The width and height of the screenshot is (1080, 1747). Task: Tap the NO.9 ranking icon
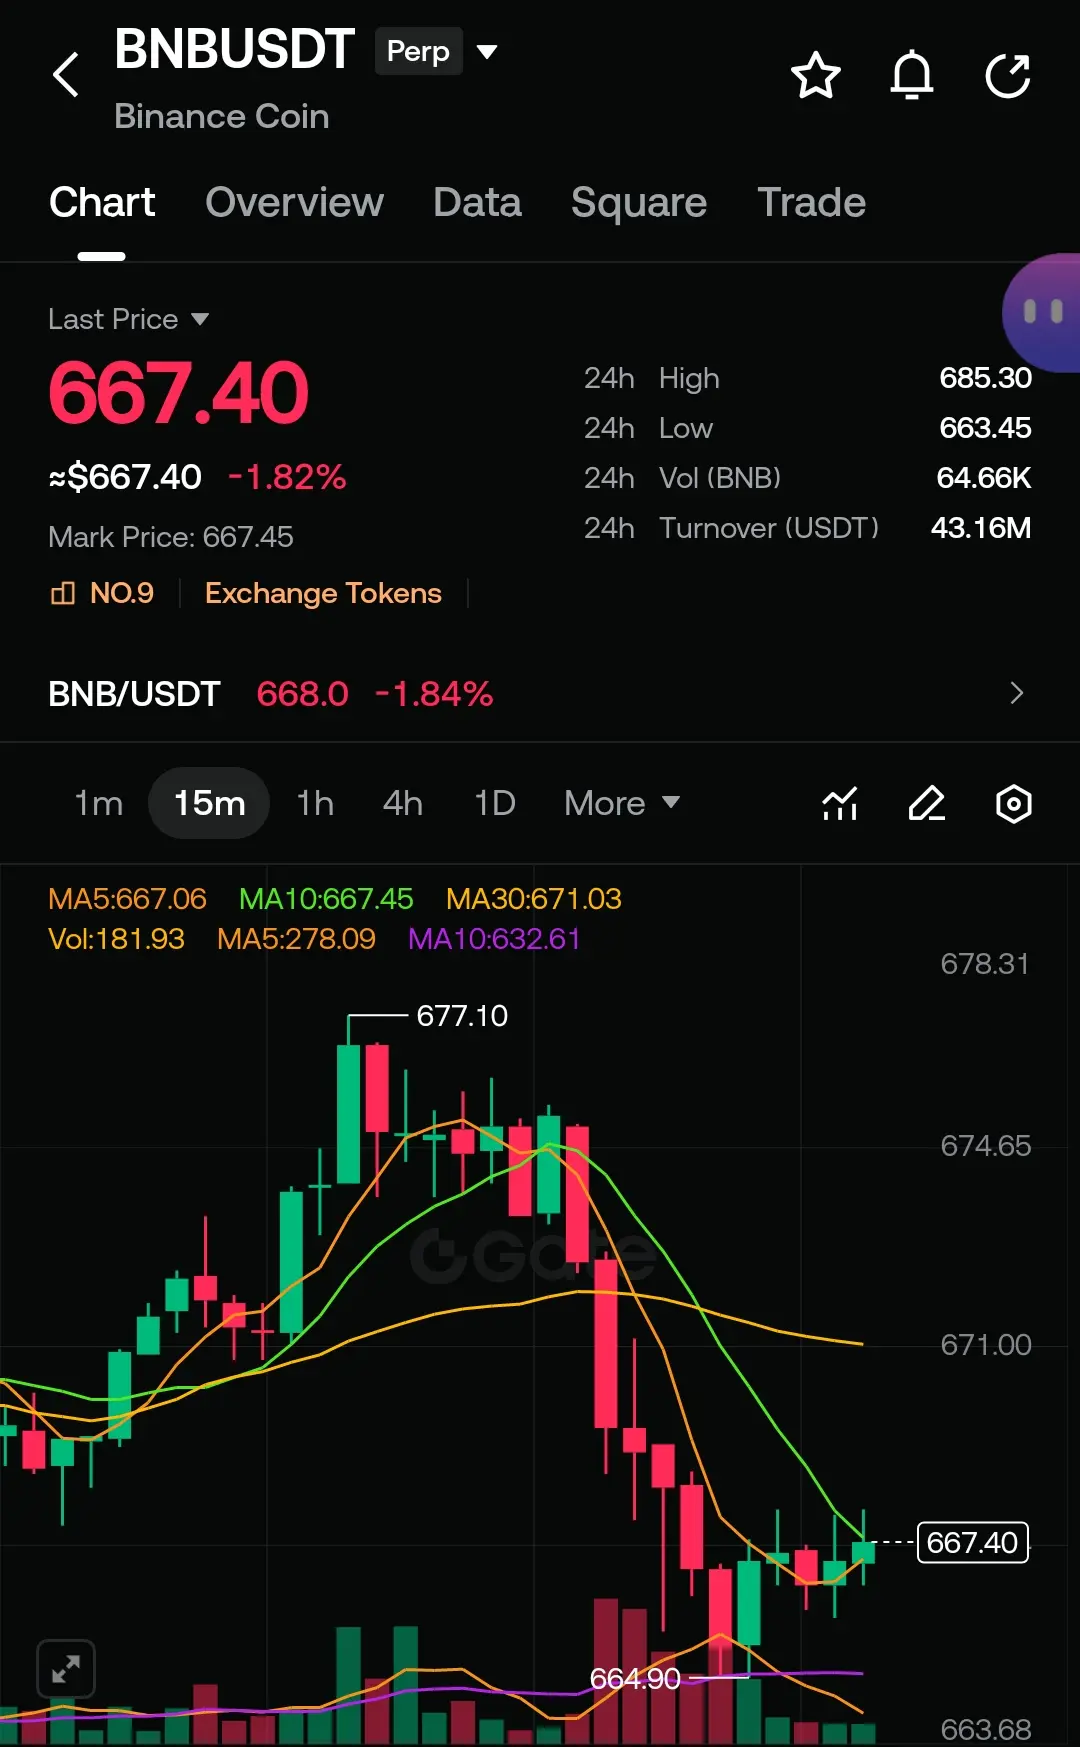[x=62, y=593]
